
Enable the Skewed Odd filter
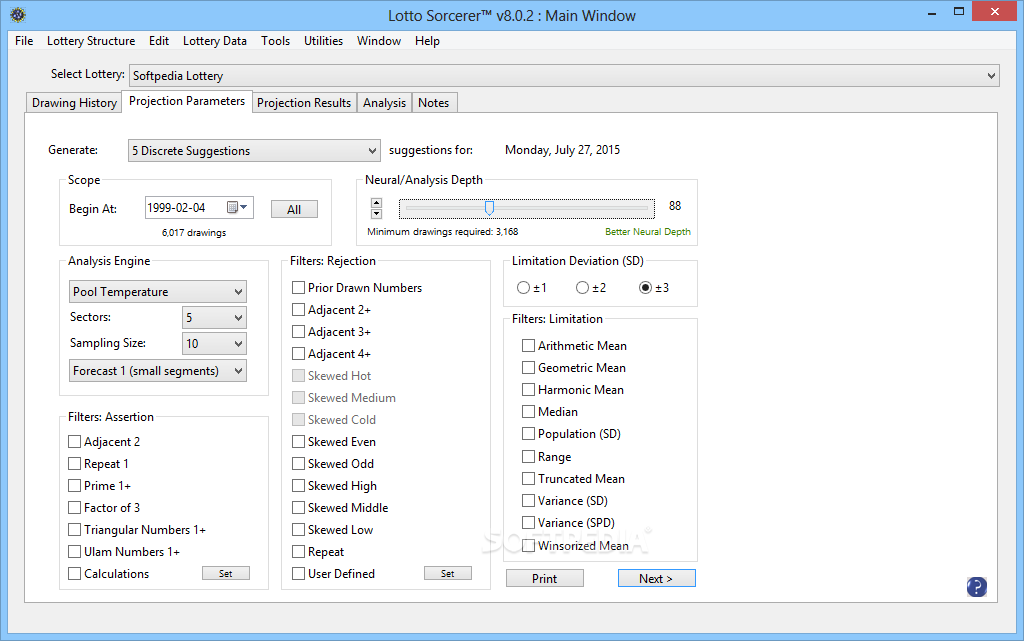[298, 463]
